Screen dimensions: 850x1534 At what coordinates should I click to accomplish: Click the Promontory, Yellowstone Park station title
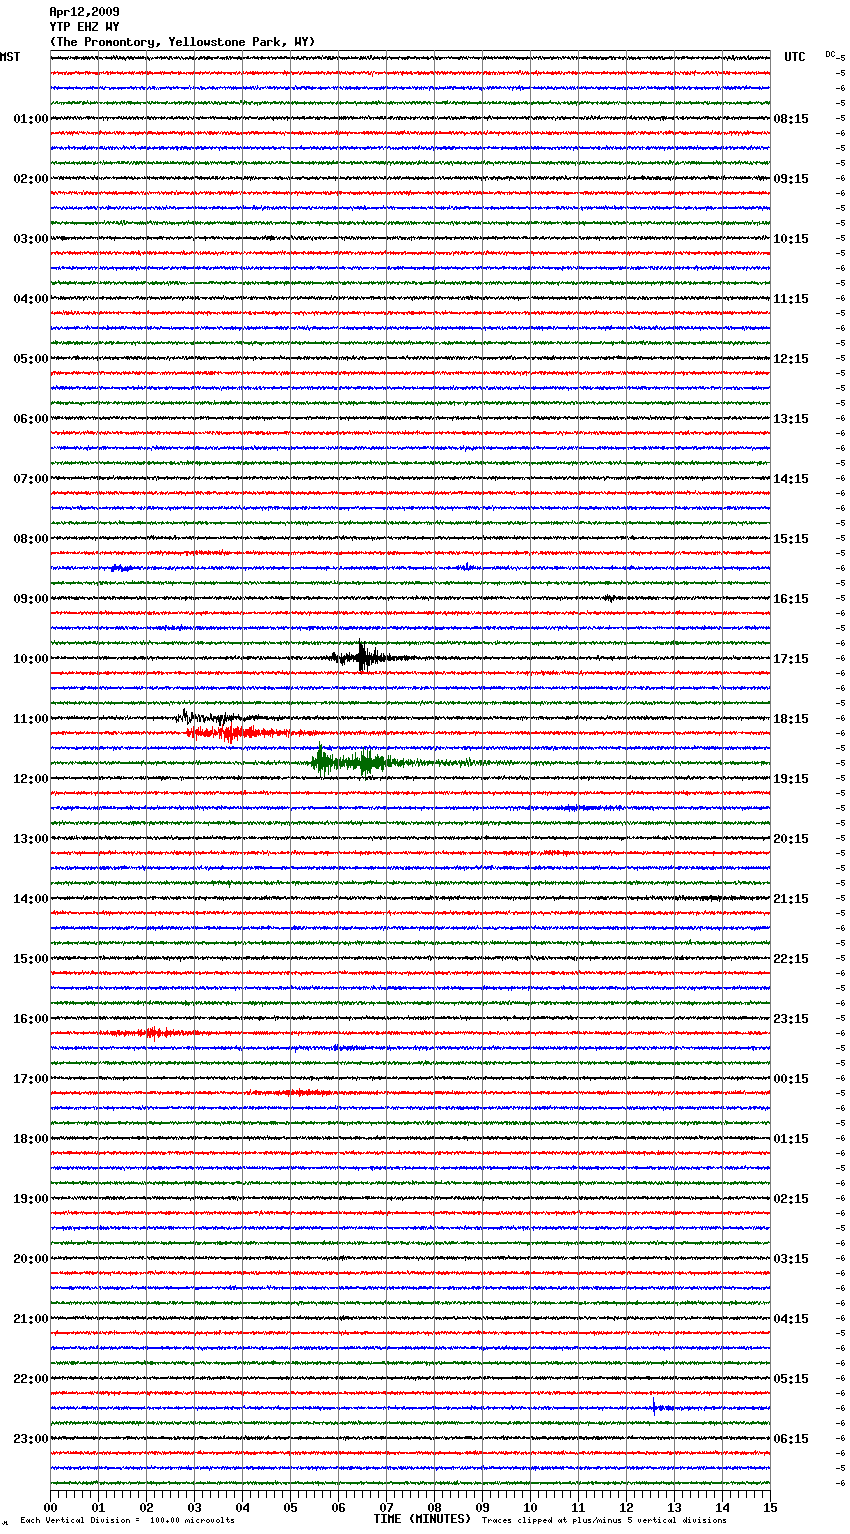(182, 42)
